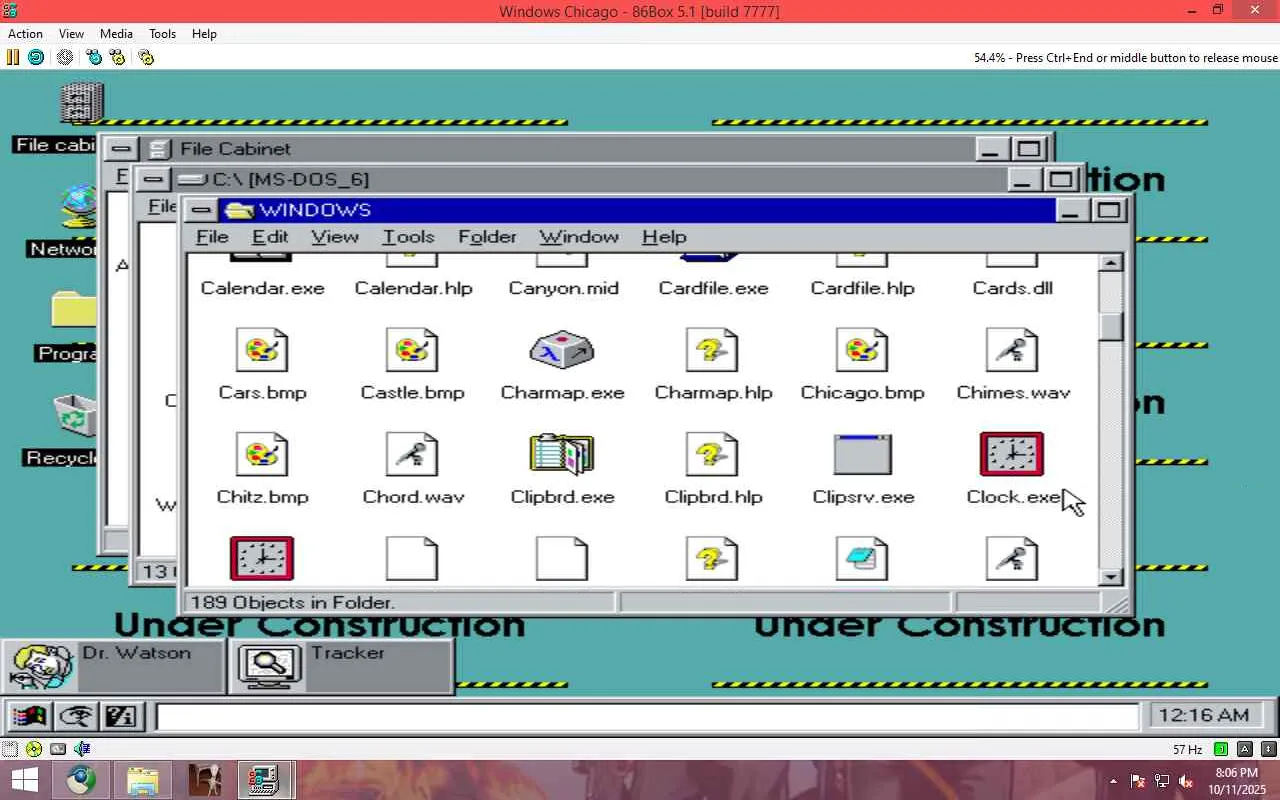Click the Caps Lock "A" indicator in 86Box
This screenshot has width=1280, height=800.
1245,748
